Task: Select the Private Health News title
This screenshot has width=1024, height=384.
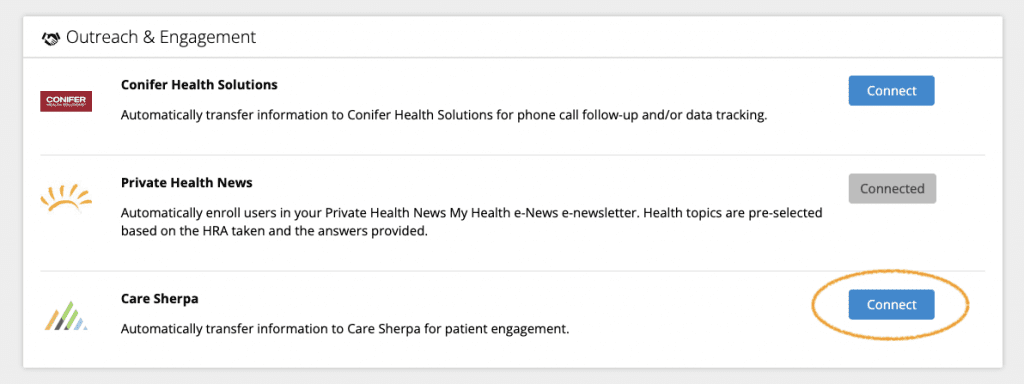Action: 187,183
